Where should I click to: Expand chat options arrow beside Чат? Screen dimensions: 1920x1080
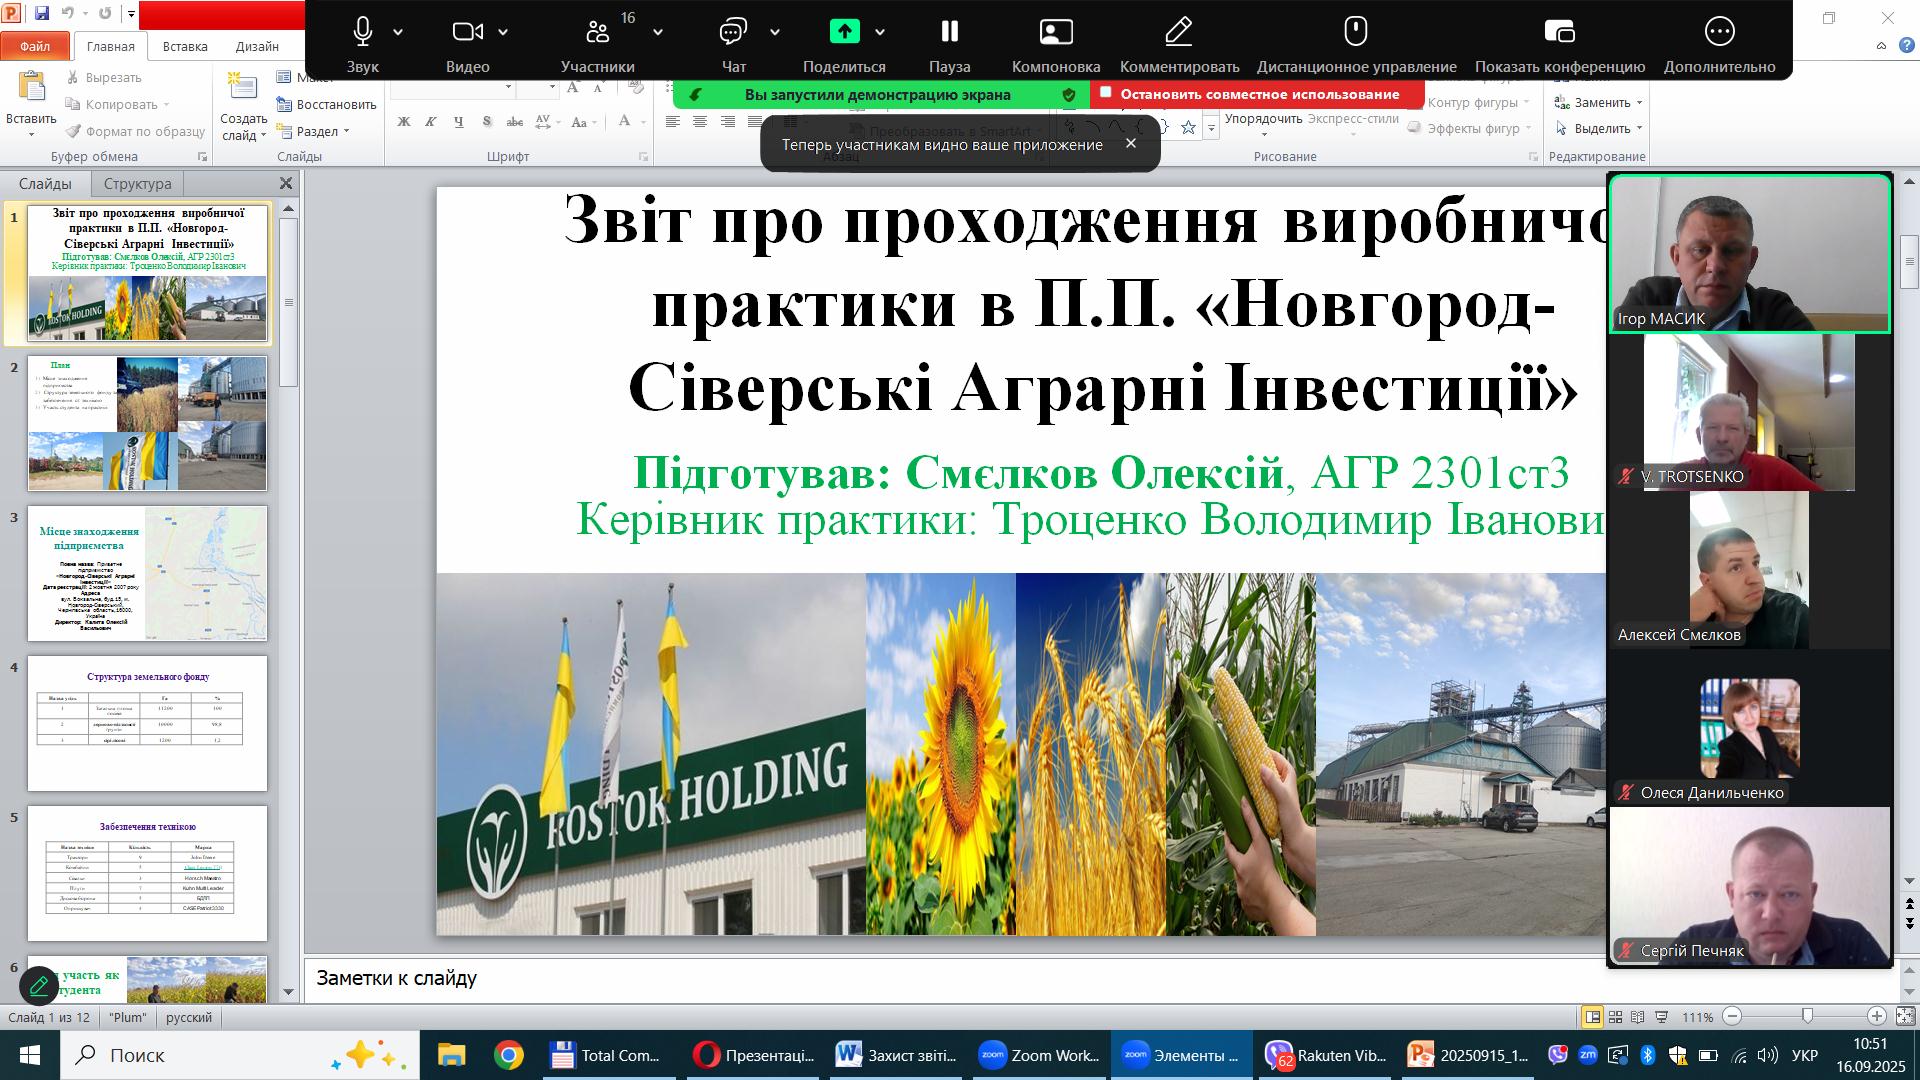(x=775, y=32)
